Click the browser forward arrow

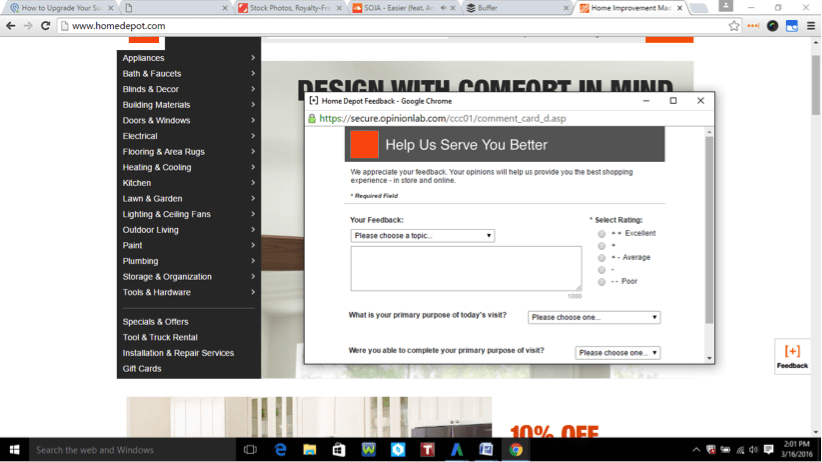point(28,26)
